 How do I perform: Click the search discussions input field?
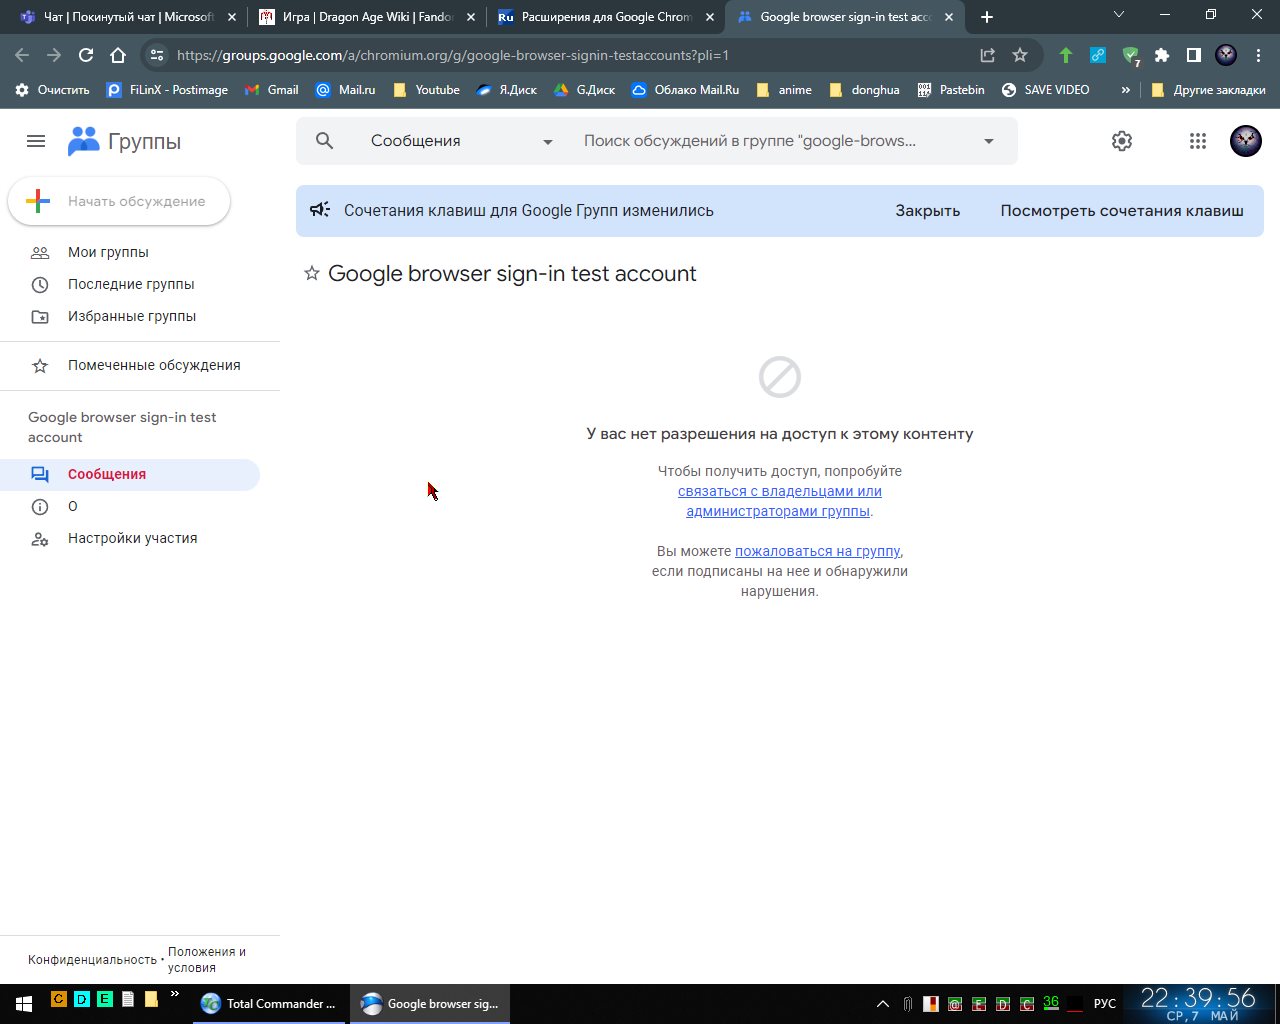click(x=770, y=141)
